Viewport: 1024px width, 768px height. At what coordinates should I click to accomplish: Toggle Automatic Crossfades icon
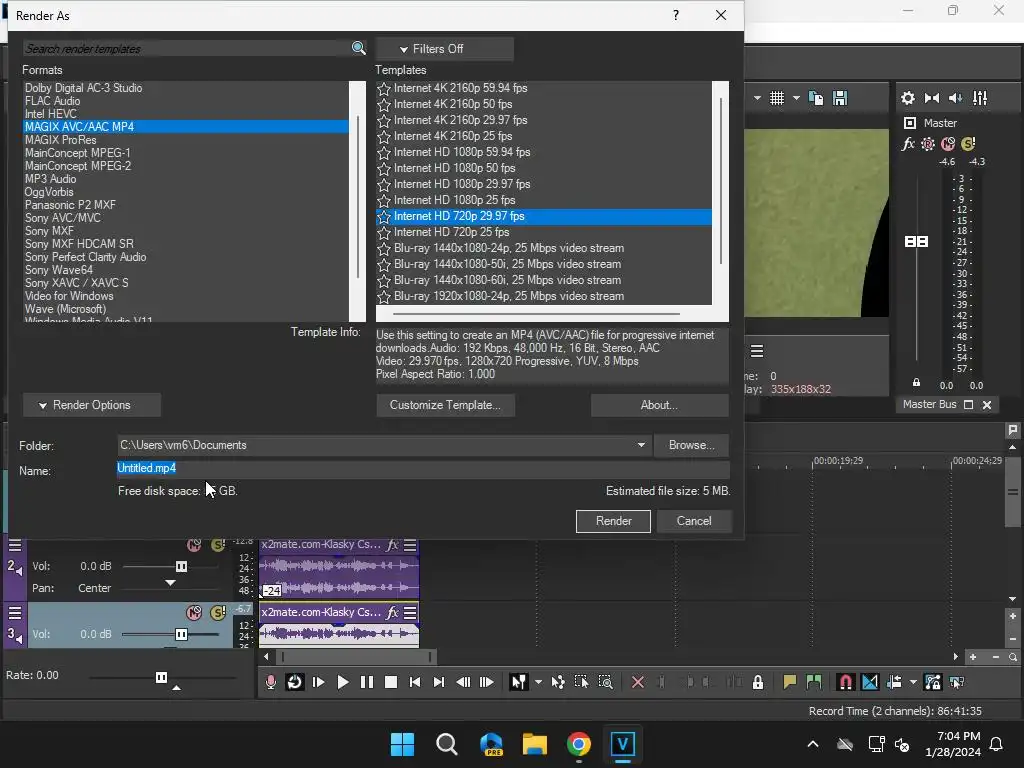(x=870, y=682)
